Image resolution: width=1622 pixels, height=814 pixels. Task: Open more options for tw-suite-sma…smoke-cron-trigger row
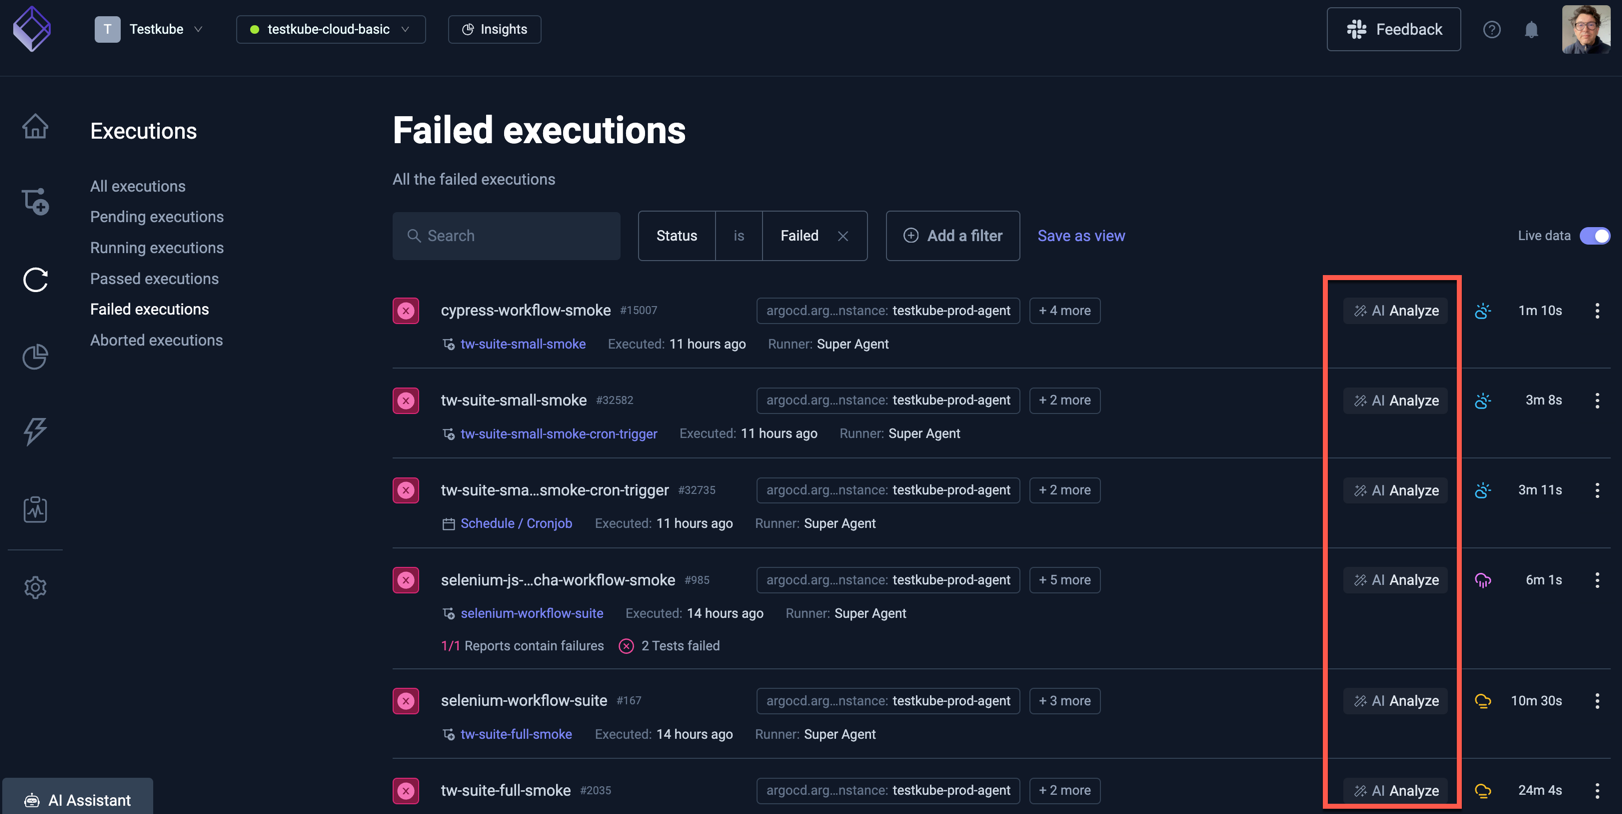point(1597,490)
